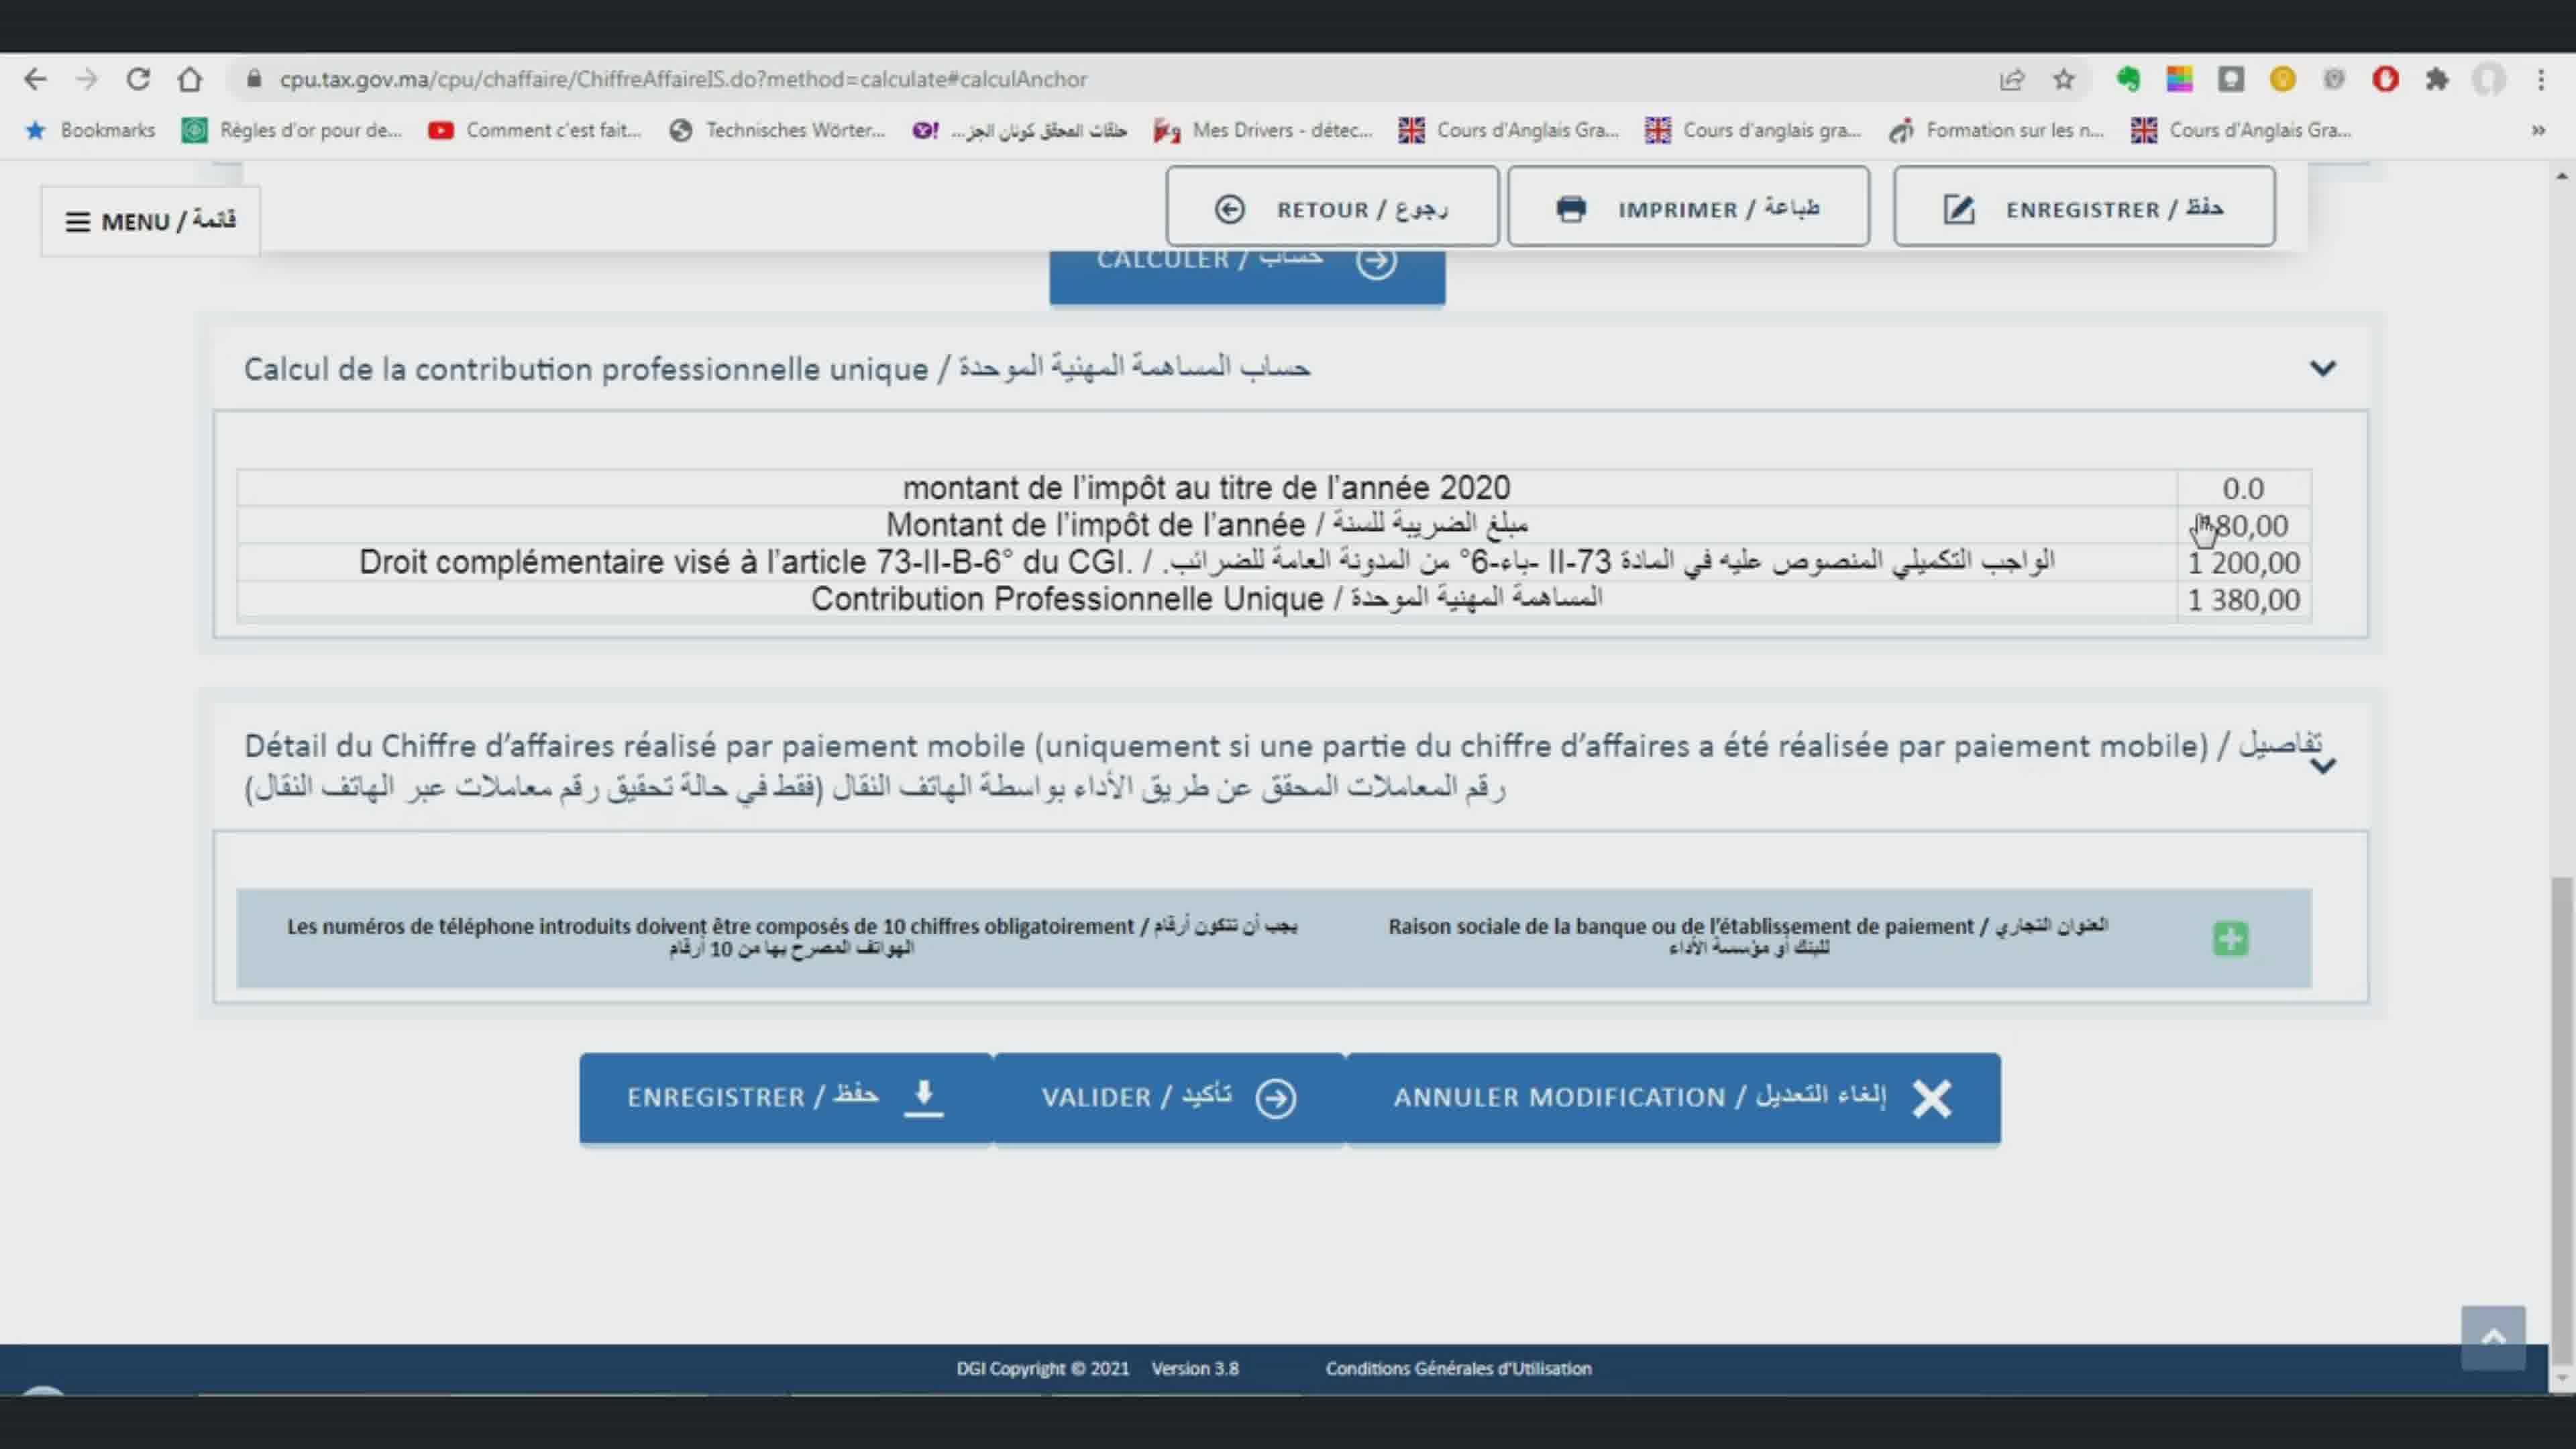
Task: Open the MENU hamburger button
Action: (x=150, y=221)
